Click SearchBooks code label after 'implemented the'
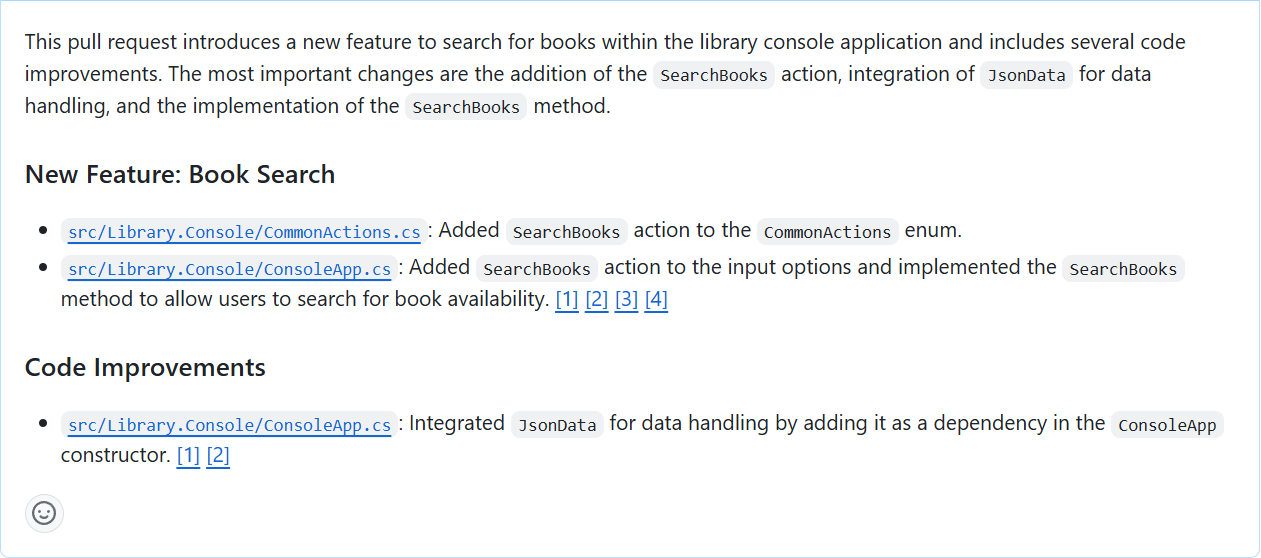1261x558 pixels. (x=1123, y=269)
